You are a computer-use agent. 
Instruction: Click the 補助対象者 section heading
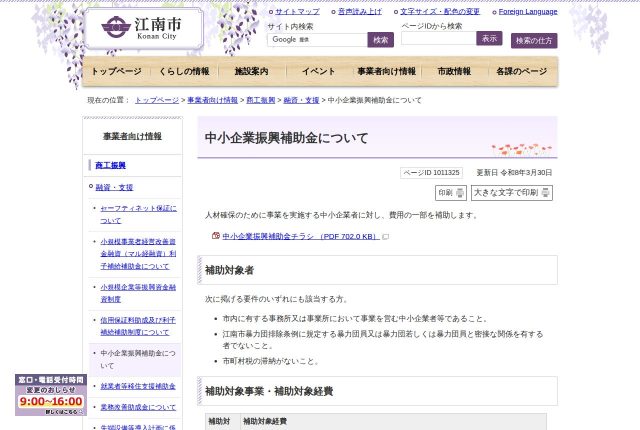[x=229, y=270]
